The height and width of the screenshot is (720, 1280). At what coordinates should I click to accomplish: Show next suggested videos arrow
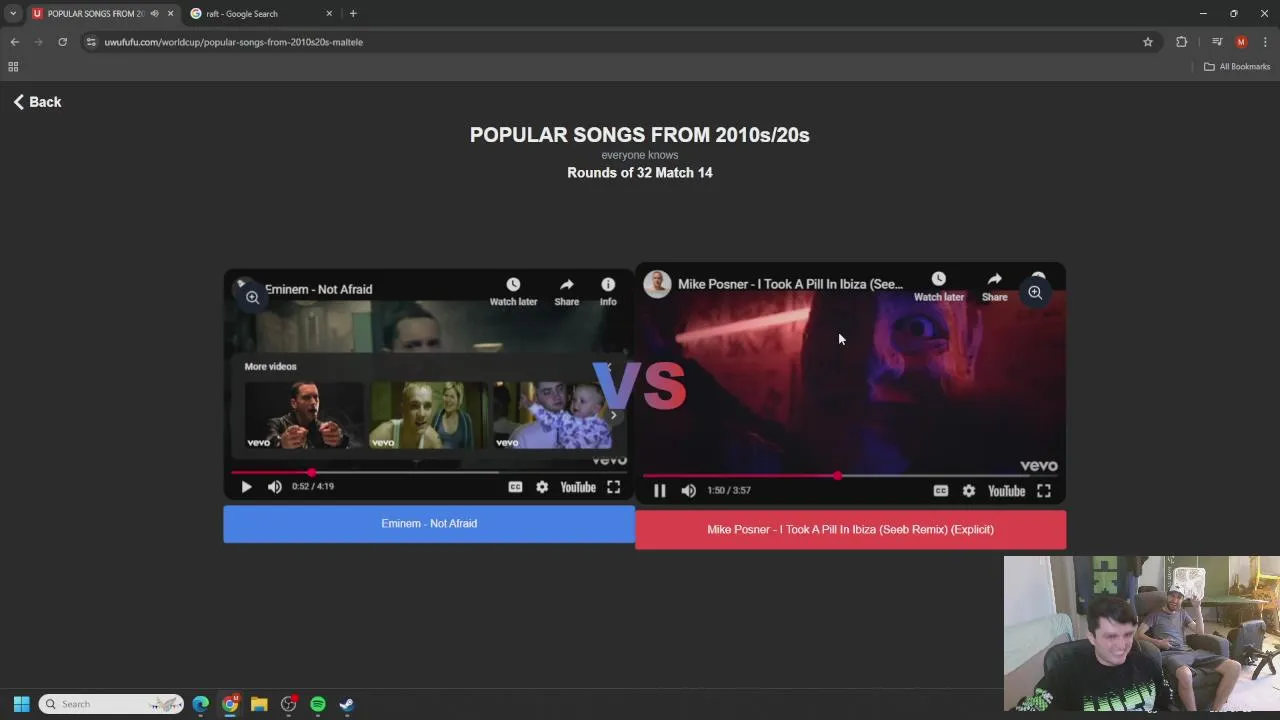[614, 415]
